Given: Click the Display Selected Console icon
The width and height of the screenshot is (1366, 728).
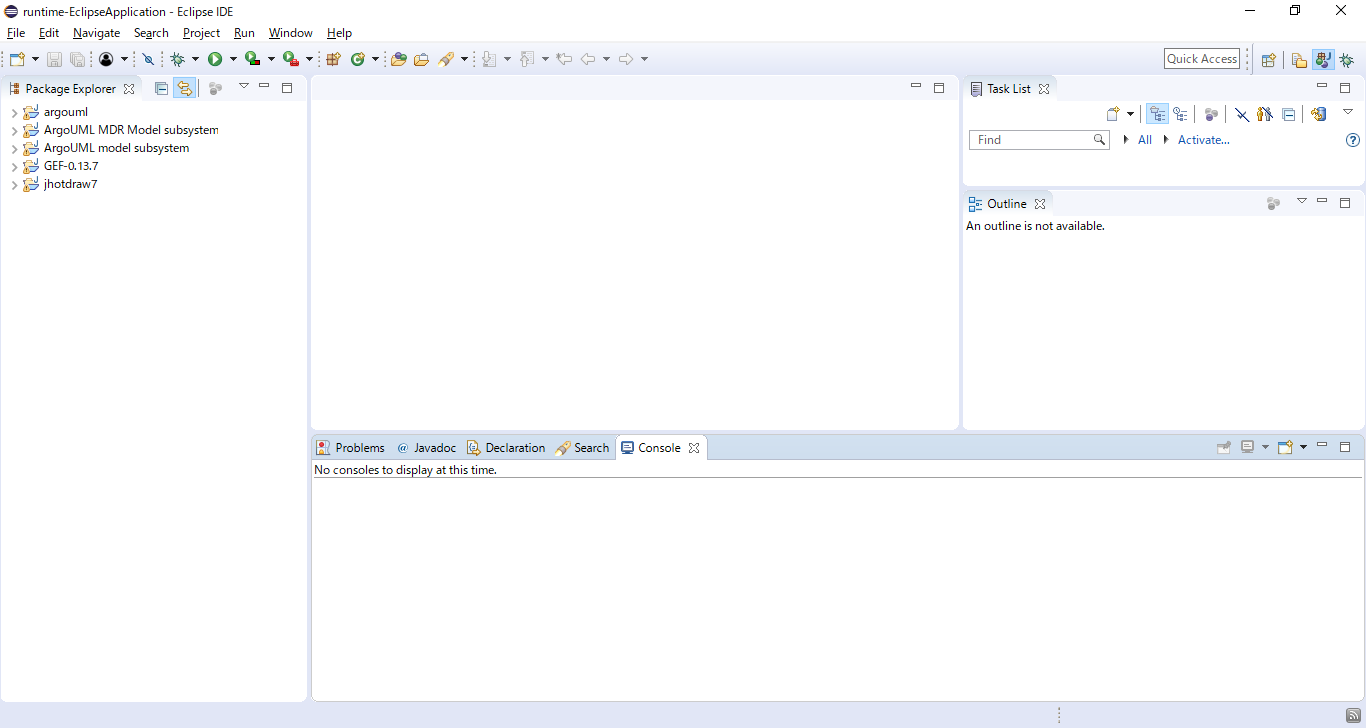Looking at the screenshot, I should coord(1248,447).
